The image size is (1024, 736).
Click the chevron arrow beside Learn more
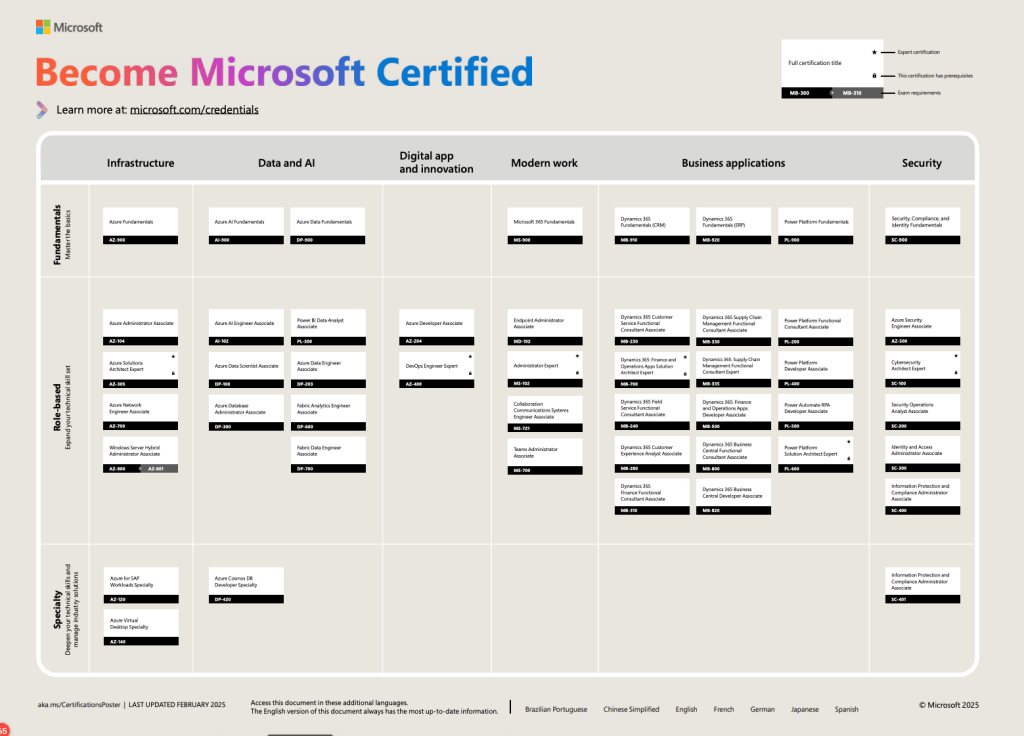pos(41,110)
